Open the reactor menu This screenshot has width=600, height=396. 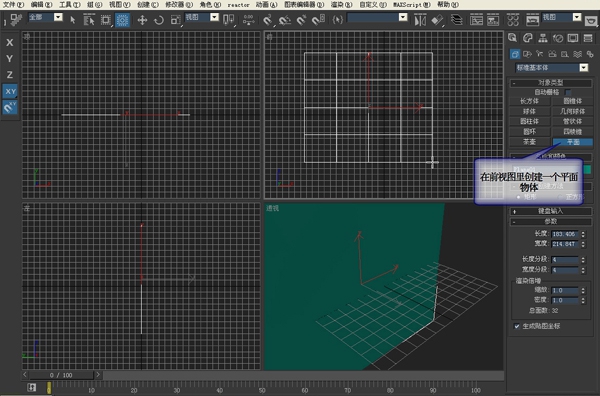pos(238,5)
